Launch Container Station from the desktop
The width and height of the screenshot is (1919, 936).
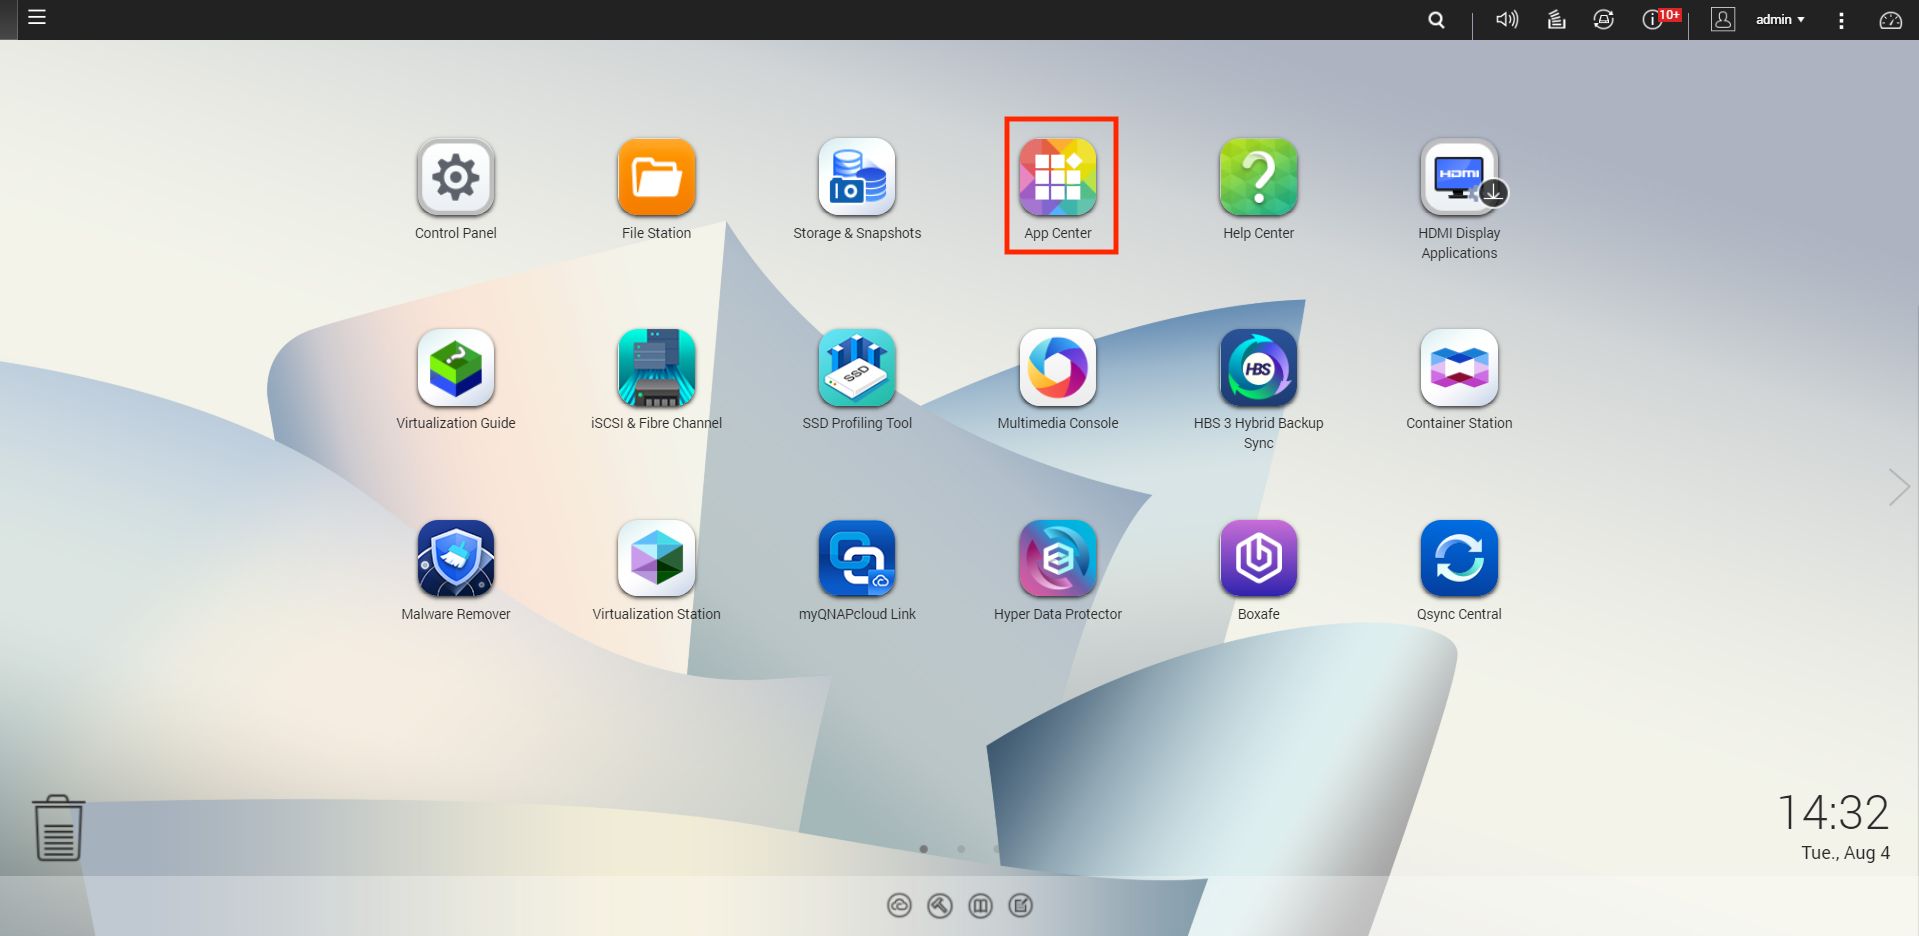[1459, 368]
